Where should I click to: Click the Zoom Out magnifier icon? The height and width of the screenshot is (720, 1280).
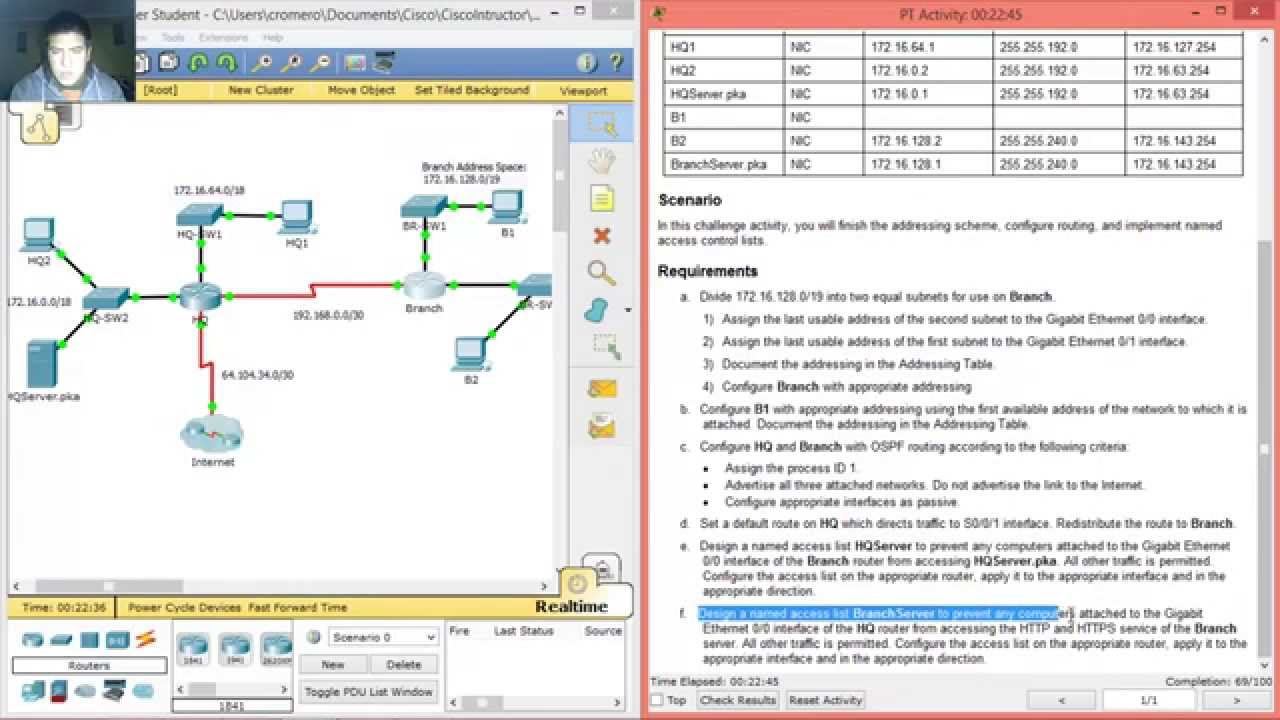pyautogui.click(x=321, y=63)
